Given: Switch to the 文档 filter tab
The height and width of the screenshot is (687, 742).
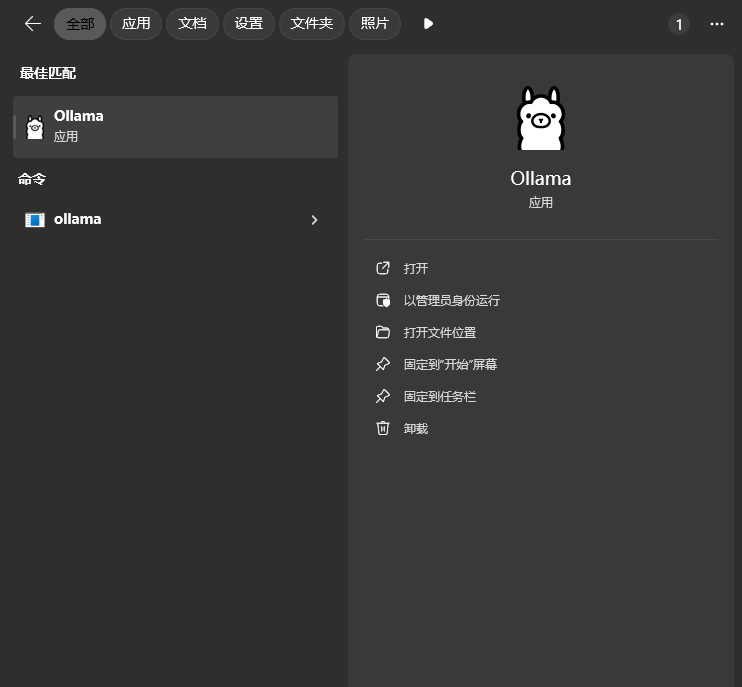Looking at the screenshot, I should tap(193, 24).
